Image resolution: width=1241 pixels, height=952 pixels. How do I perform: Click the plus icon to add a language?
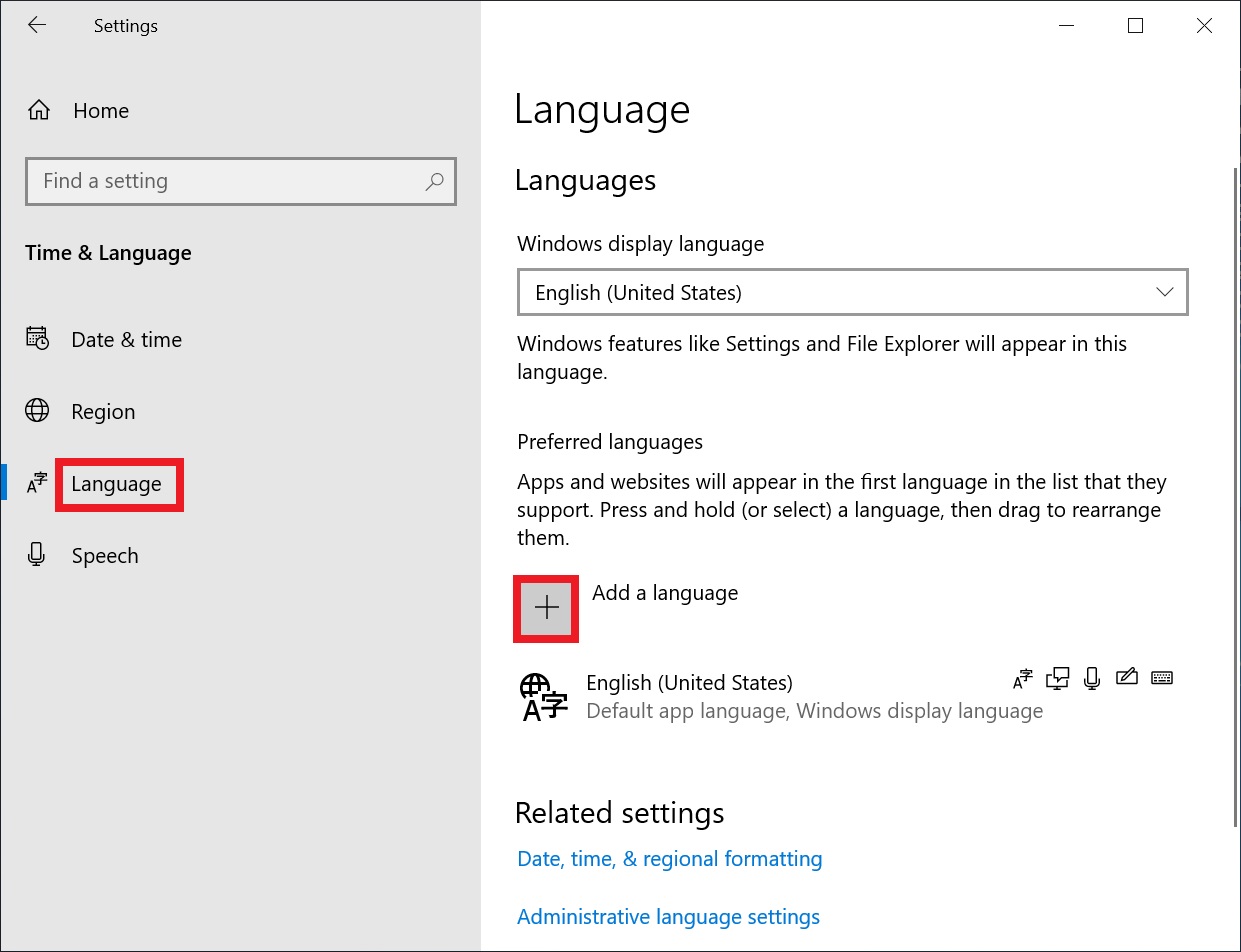tap(546, 608)
